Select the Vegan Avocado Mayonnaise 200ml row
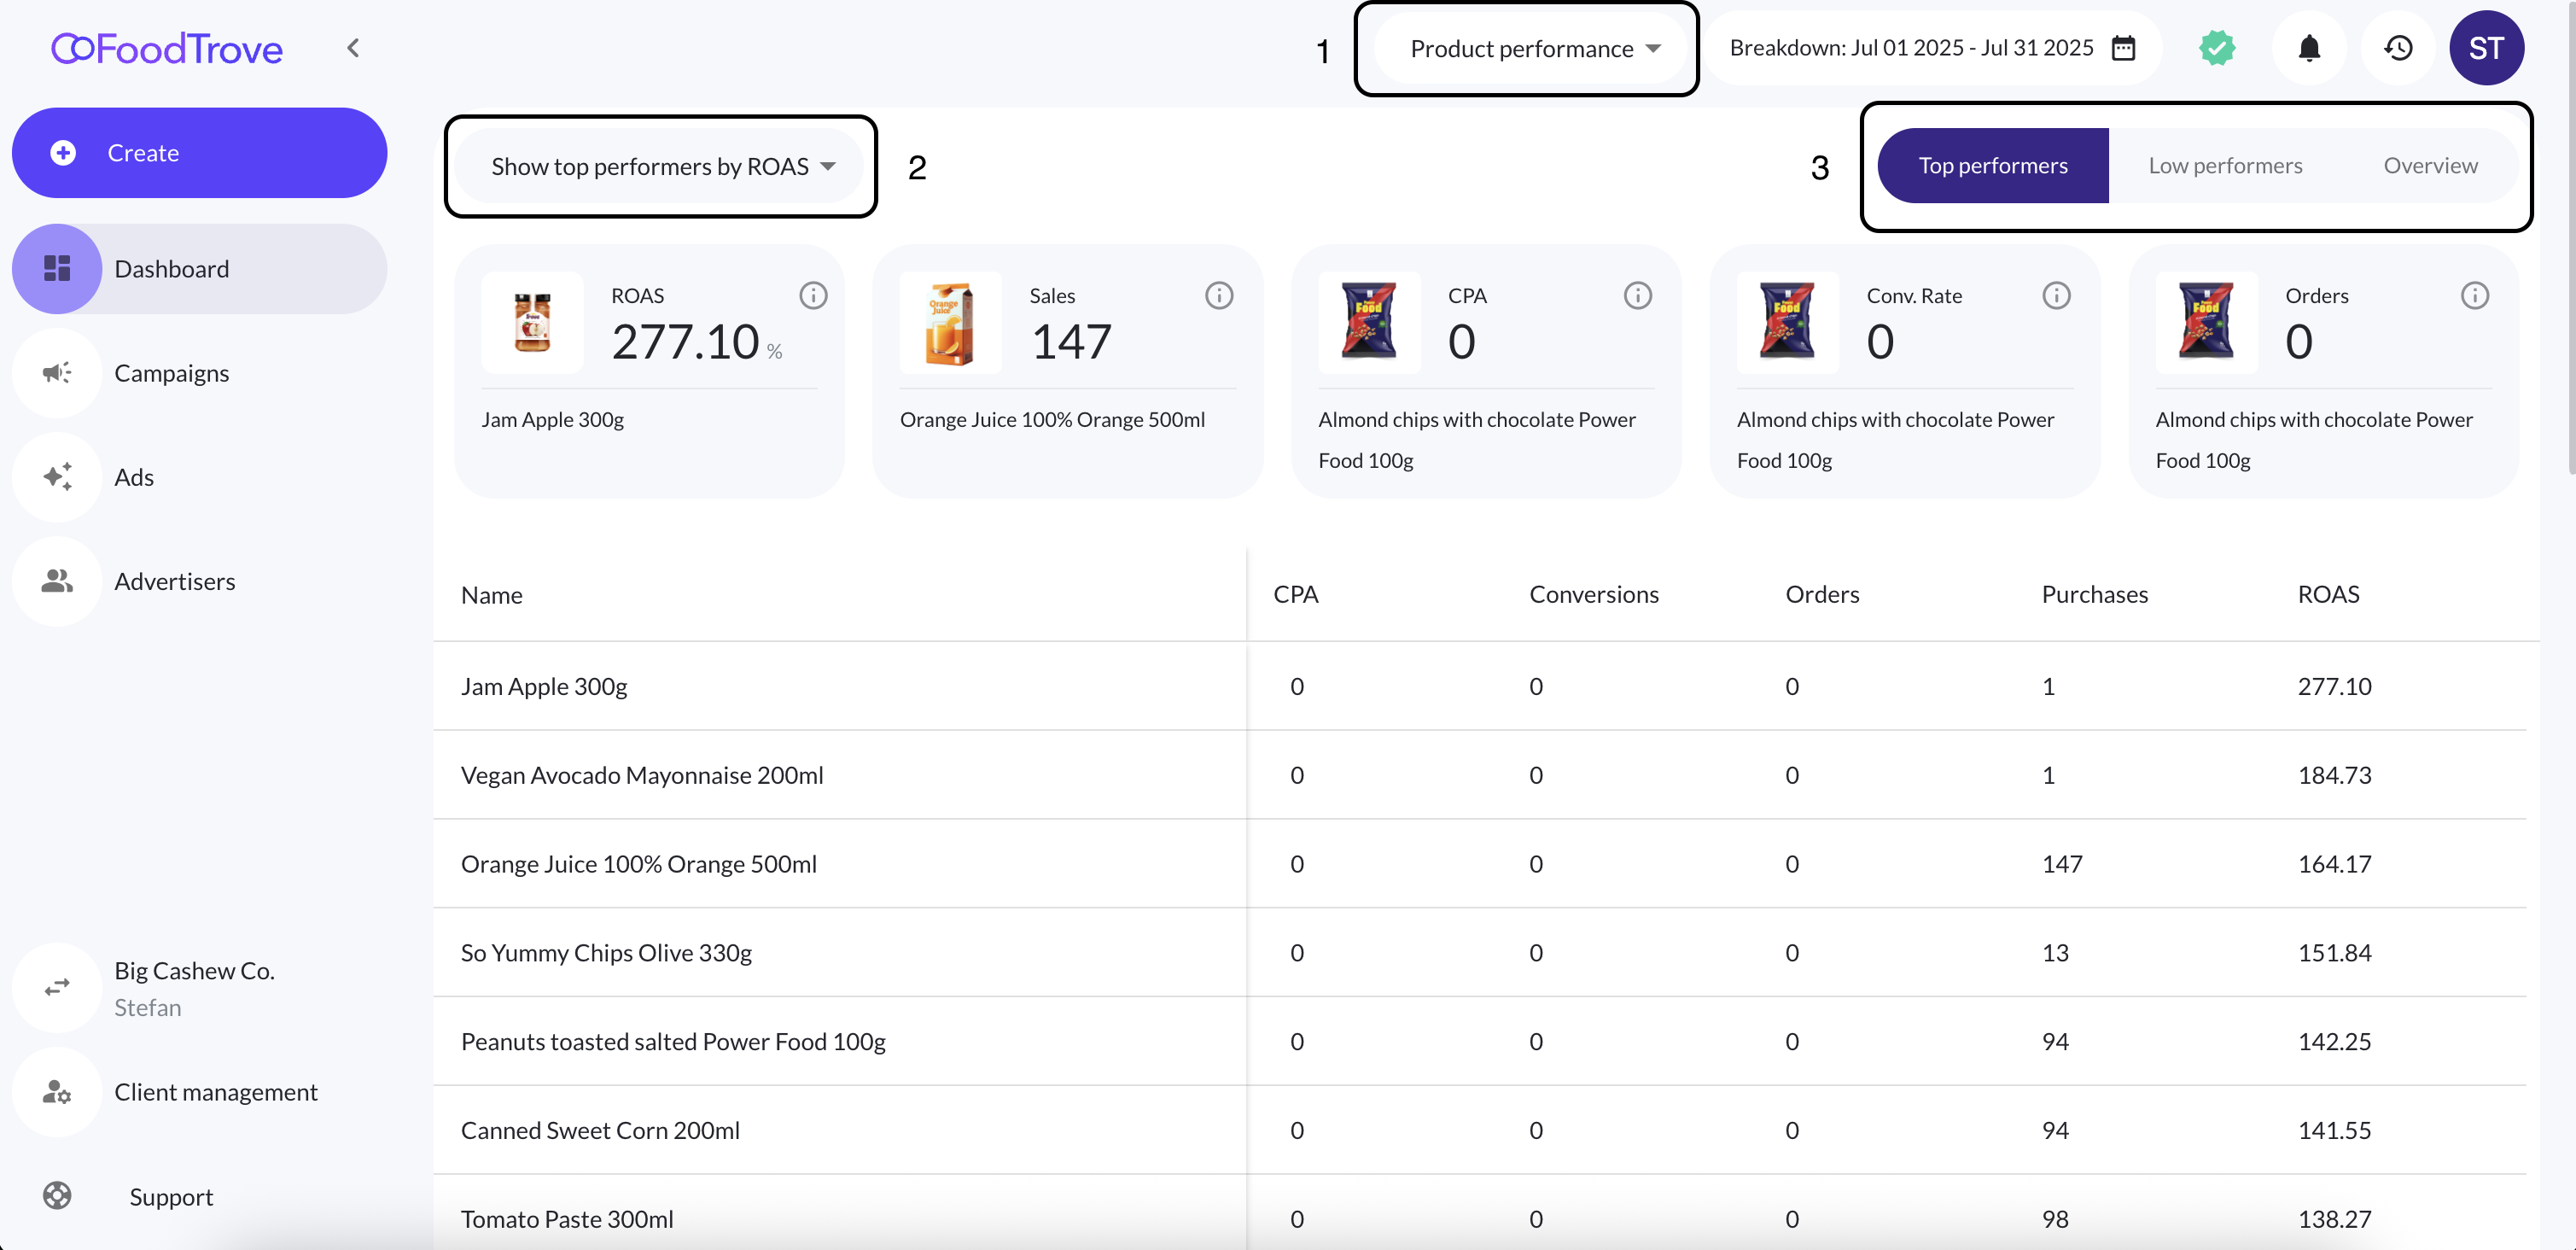2576x1250 pixels. click(1480, 775)
